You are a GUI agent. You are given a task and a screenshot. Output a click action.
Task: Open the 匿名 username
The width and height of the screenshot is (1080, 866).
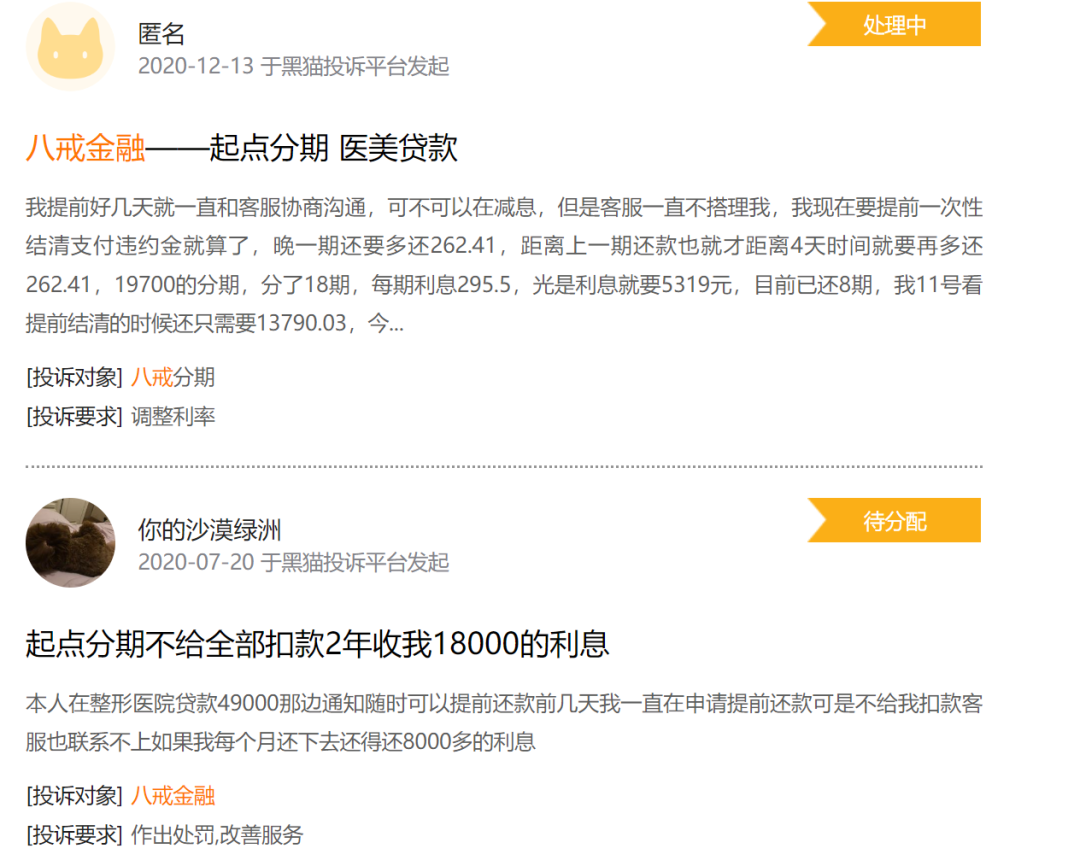click(161, 34)
